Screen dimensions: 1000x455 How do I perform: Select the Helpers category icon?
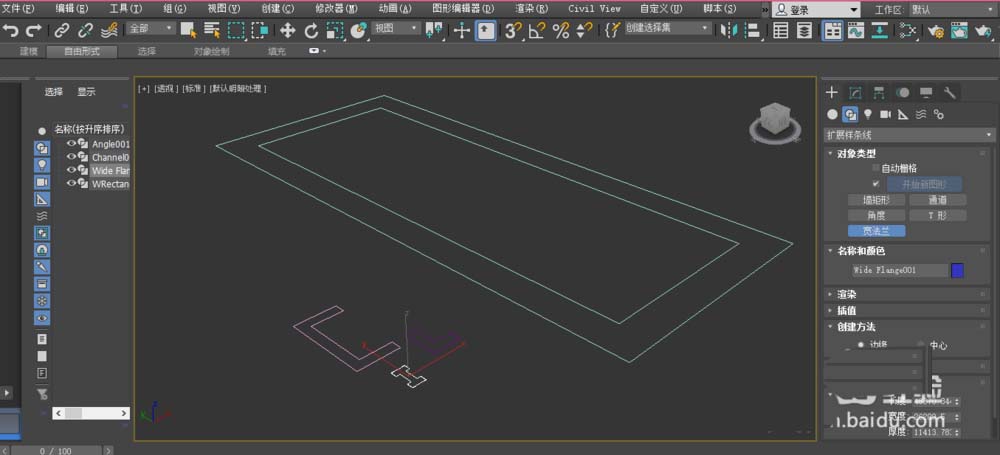tap(903, 114)
